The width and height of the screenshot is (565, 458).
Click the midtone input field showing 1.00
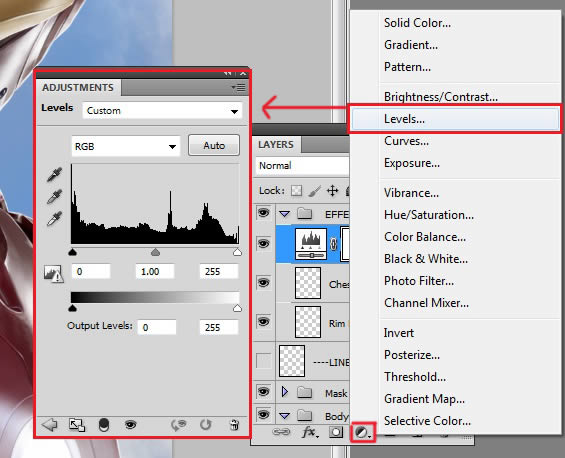155,271
